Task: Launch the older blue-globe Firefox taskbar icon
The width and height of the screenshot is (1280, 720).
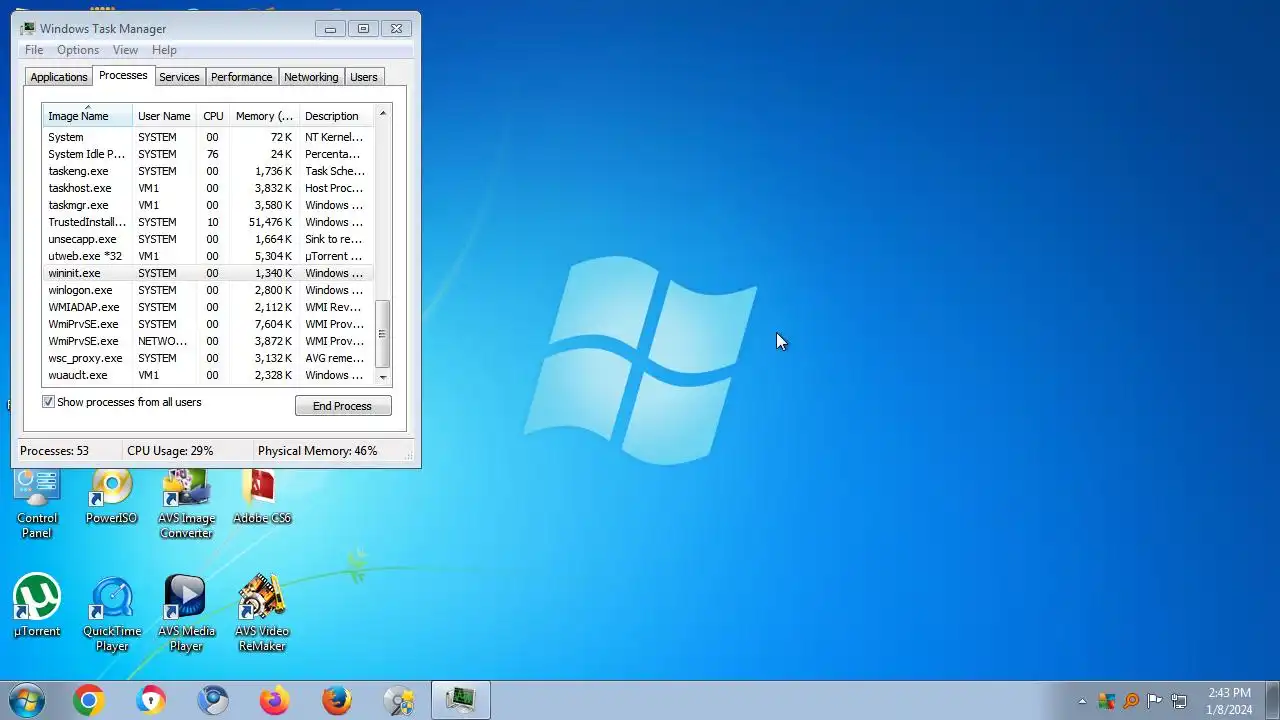Action: pos(337,700)
